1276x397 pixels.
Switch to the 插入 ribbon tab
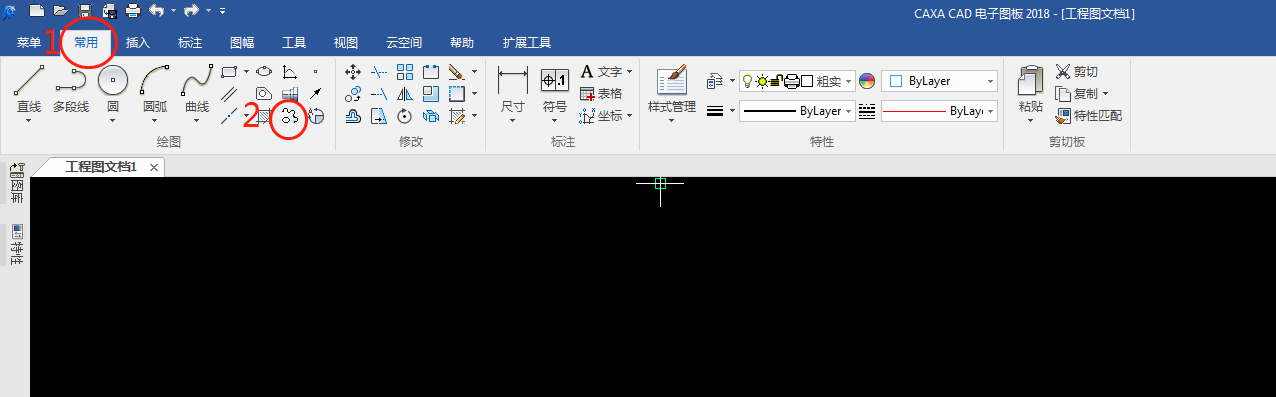tap(138, 43)
